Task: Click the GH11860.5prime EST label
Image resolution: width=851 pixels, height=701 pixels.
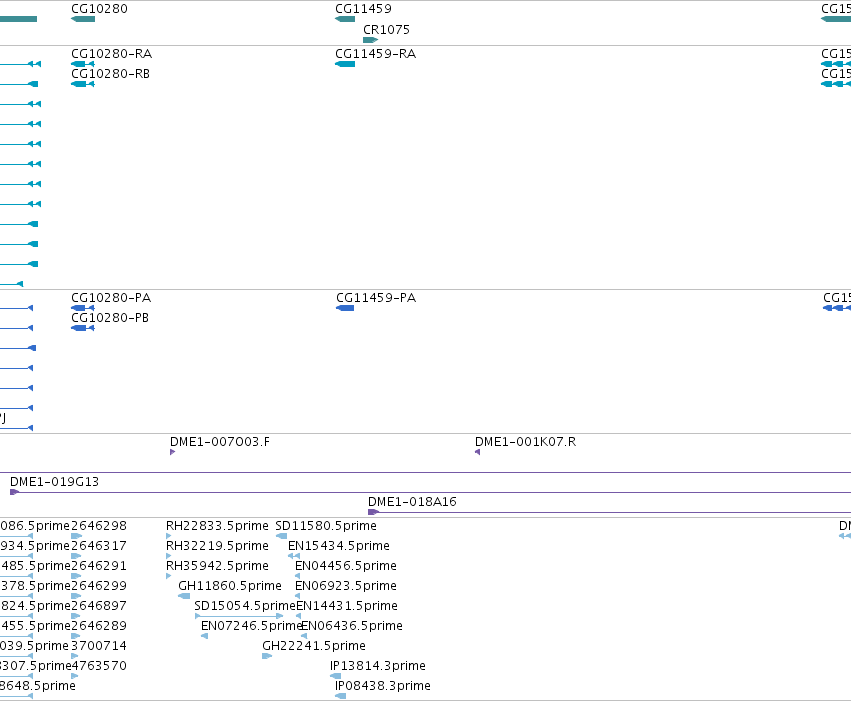Action: (x=230, y=586)
